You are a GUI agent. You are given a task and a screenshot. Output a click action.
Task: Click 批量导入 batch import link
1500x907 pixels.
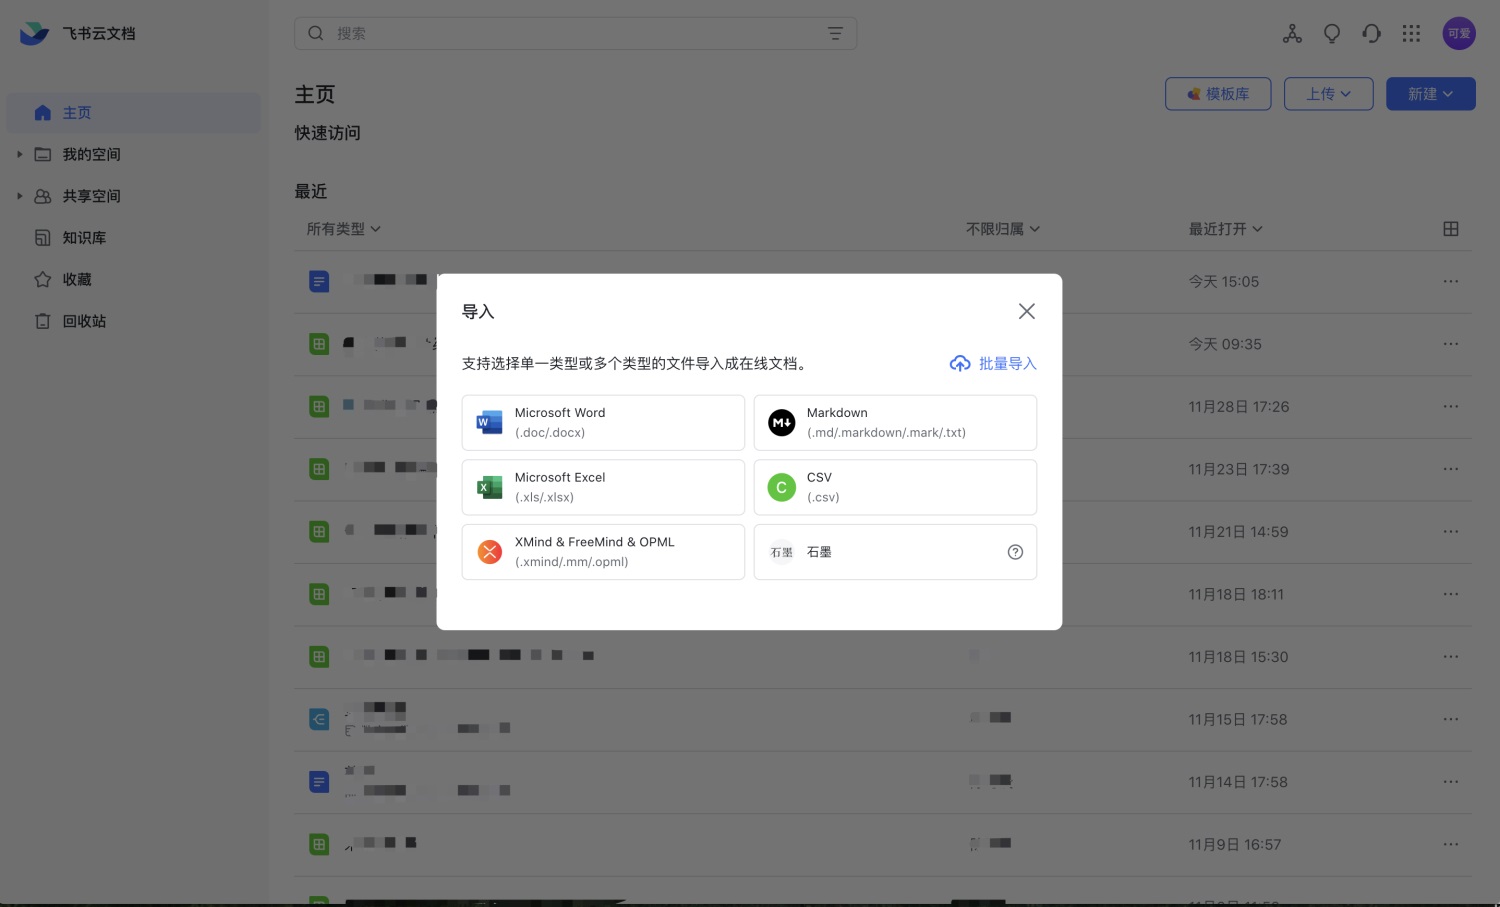[x=993, y=364]
